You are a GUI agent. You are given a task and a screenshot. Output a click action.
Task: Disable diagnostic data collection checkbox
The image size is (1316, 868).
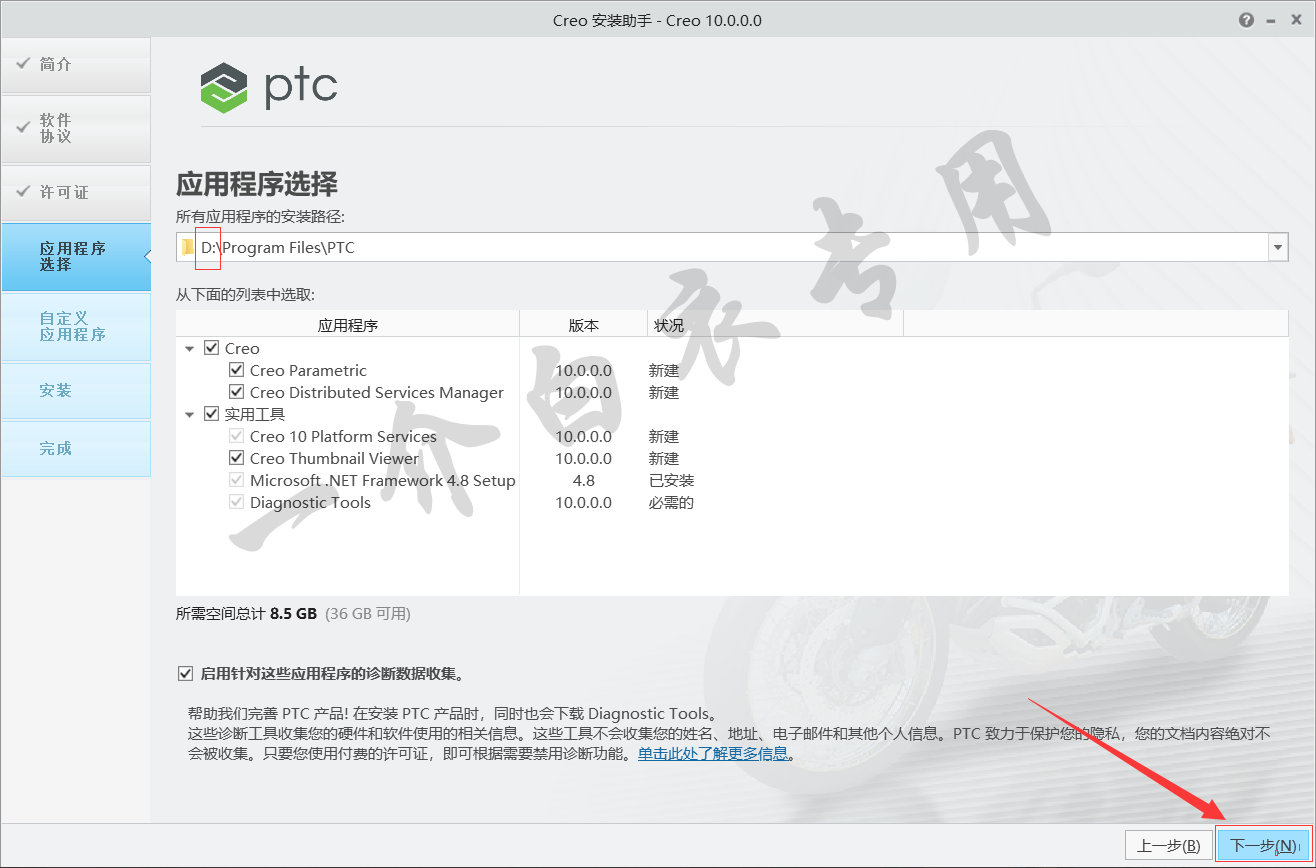click(185, 673)
